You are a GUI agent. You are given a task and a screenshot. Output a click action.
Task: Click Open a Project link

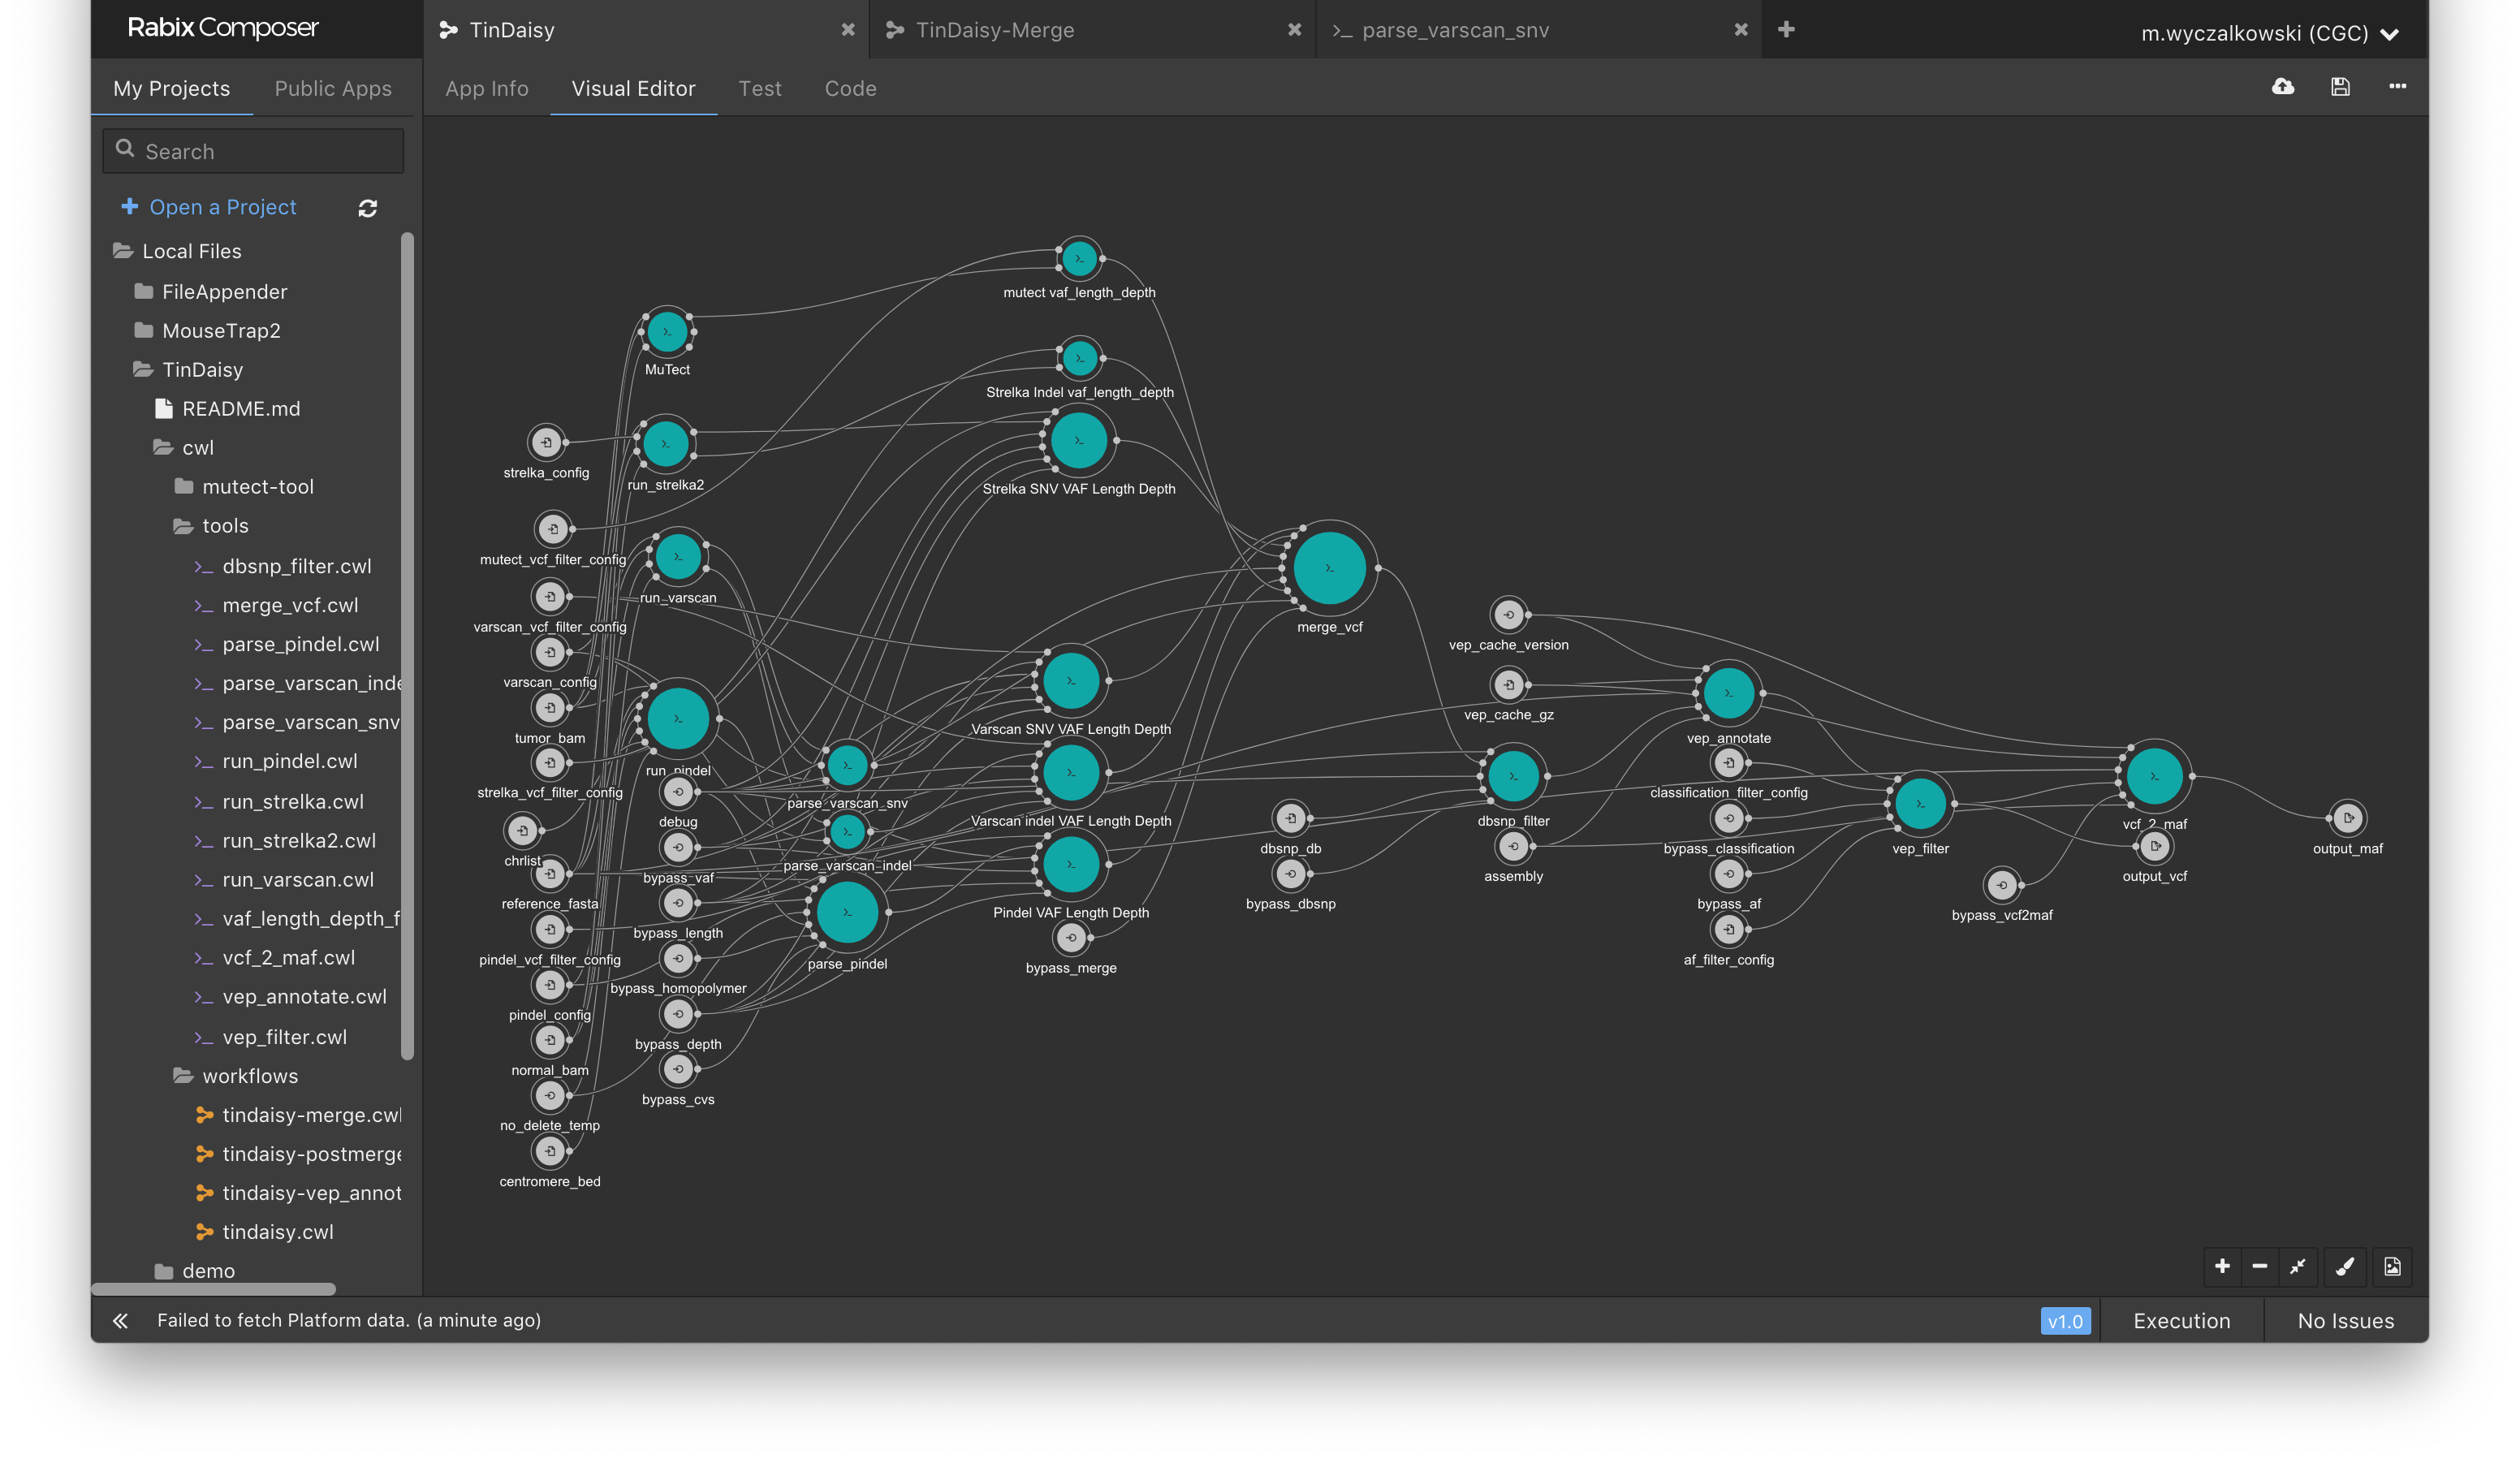point(222,207)
